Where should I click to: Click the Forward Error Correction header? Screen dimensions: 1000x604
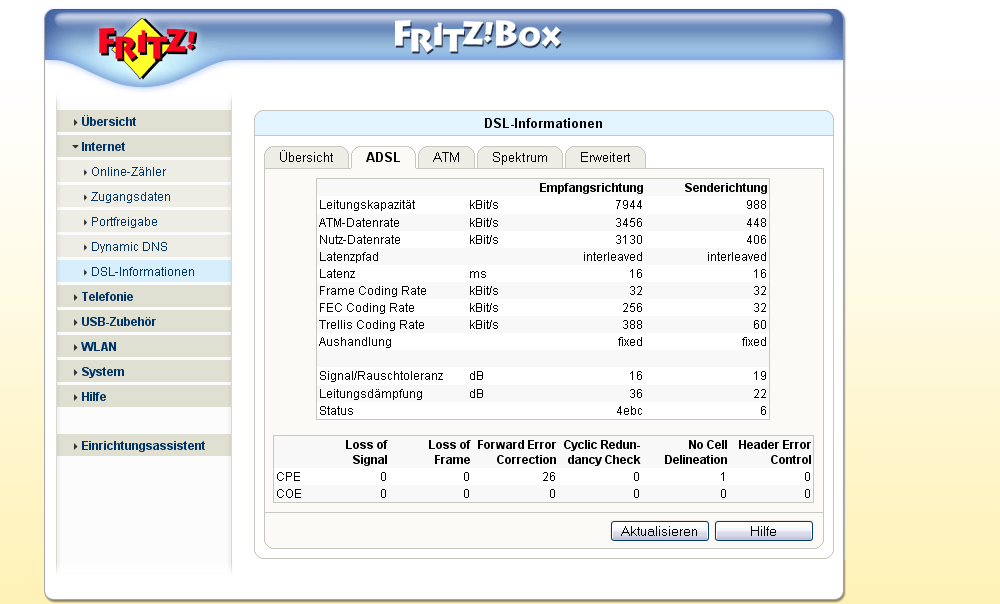point(517,452)
